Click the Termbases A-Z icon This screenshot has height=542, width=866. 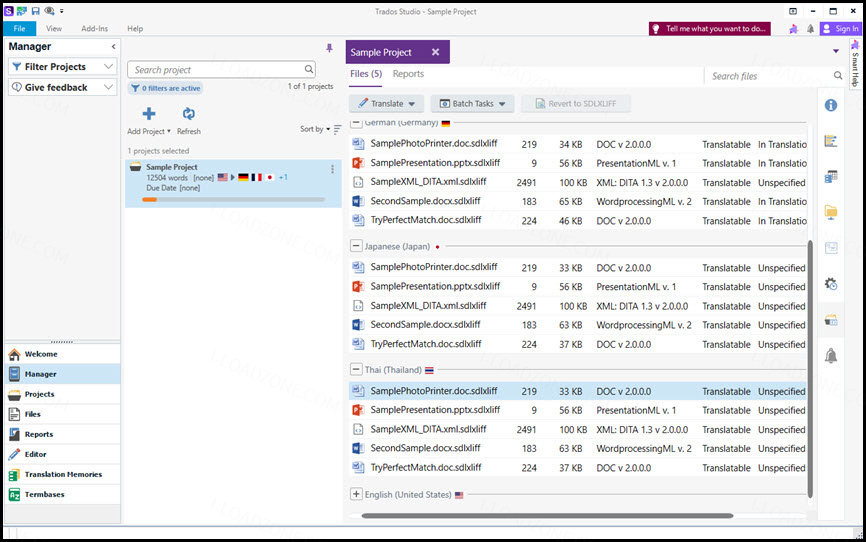tap(14, 494)
